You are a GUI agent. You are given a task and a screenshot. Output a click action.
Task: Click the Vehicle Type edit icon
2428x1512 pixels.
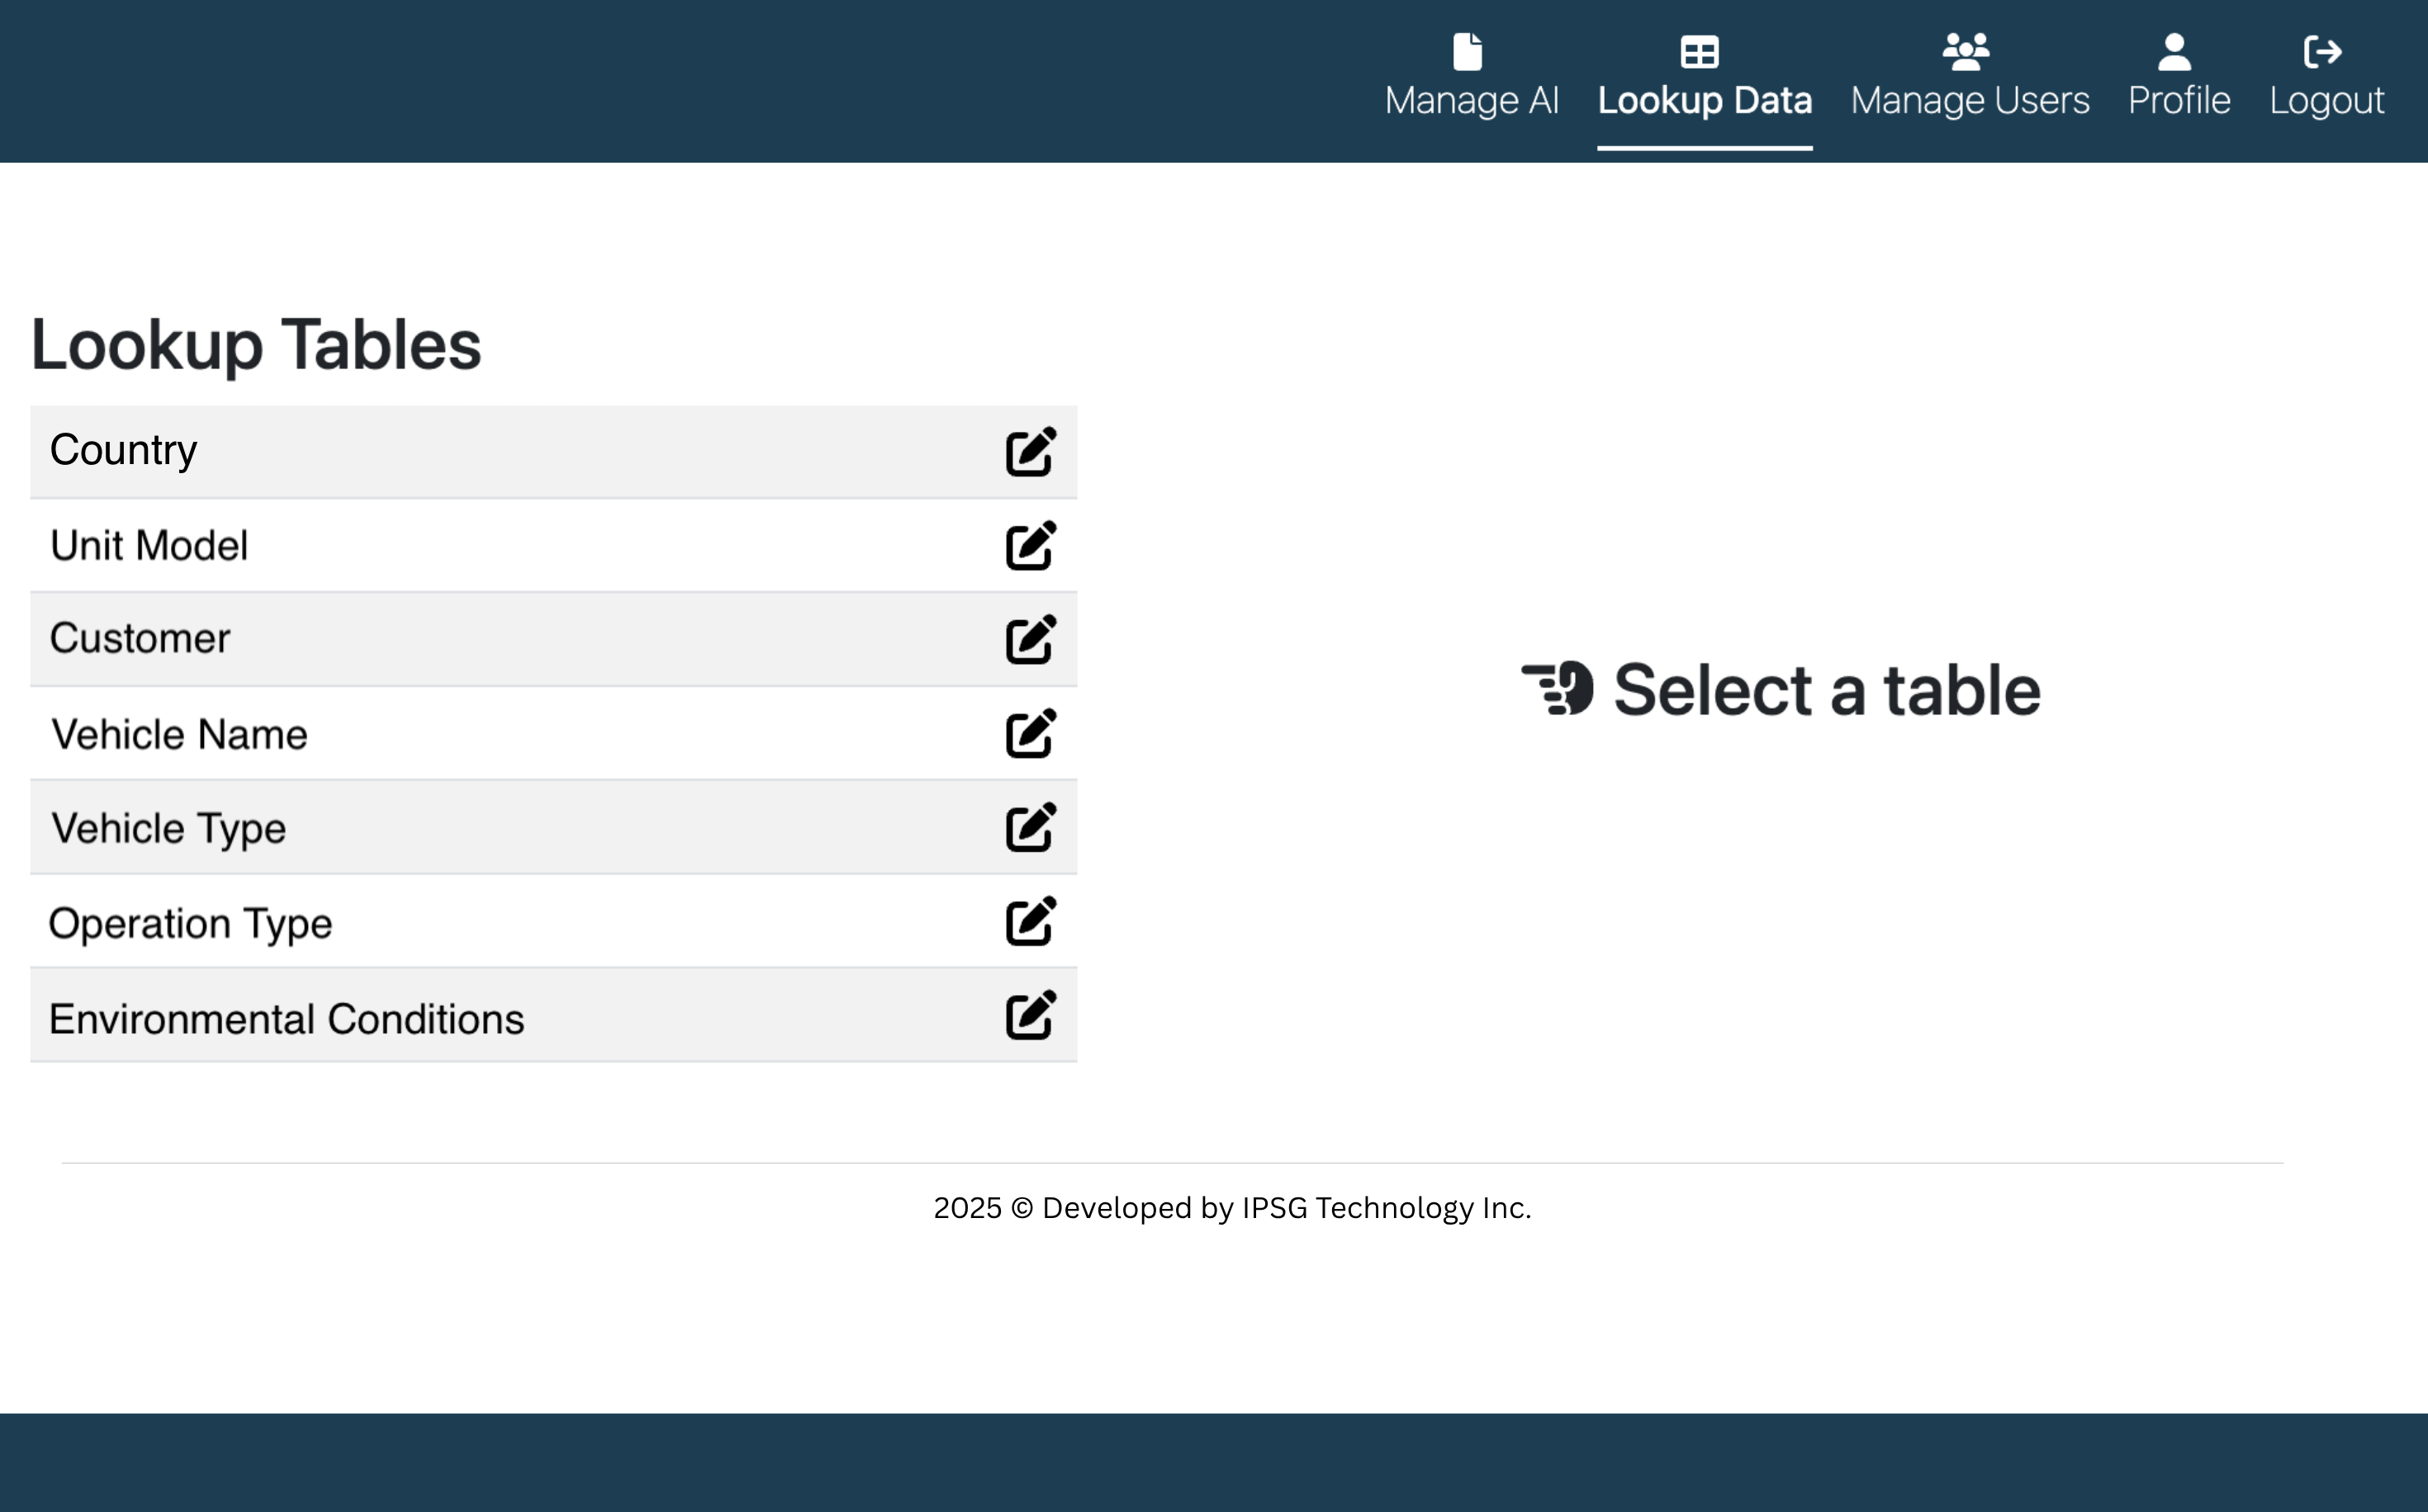coord(1030,827)
